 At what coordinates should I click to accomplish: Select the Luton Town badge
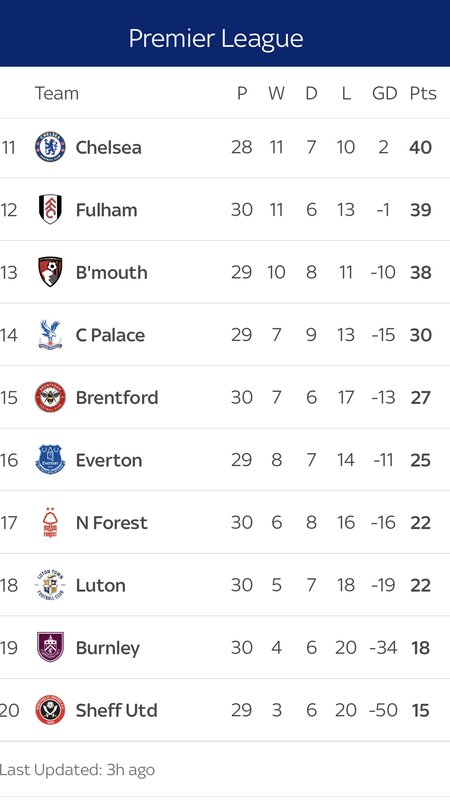pos(50,585)
